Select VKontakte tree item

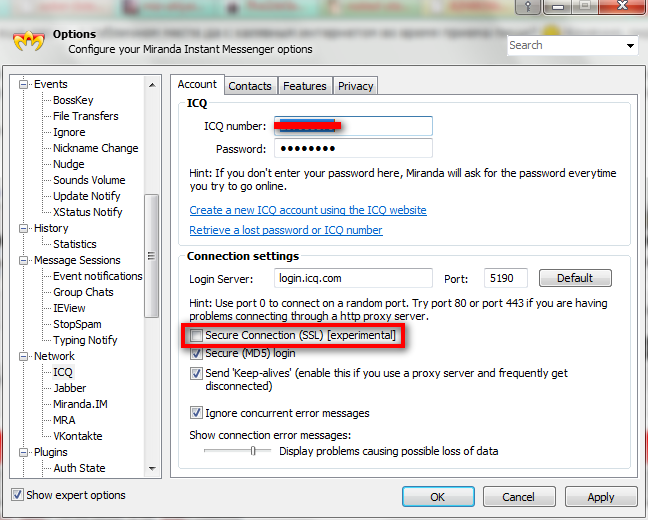tap(77, 436)
